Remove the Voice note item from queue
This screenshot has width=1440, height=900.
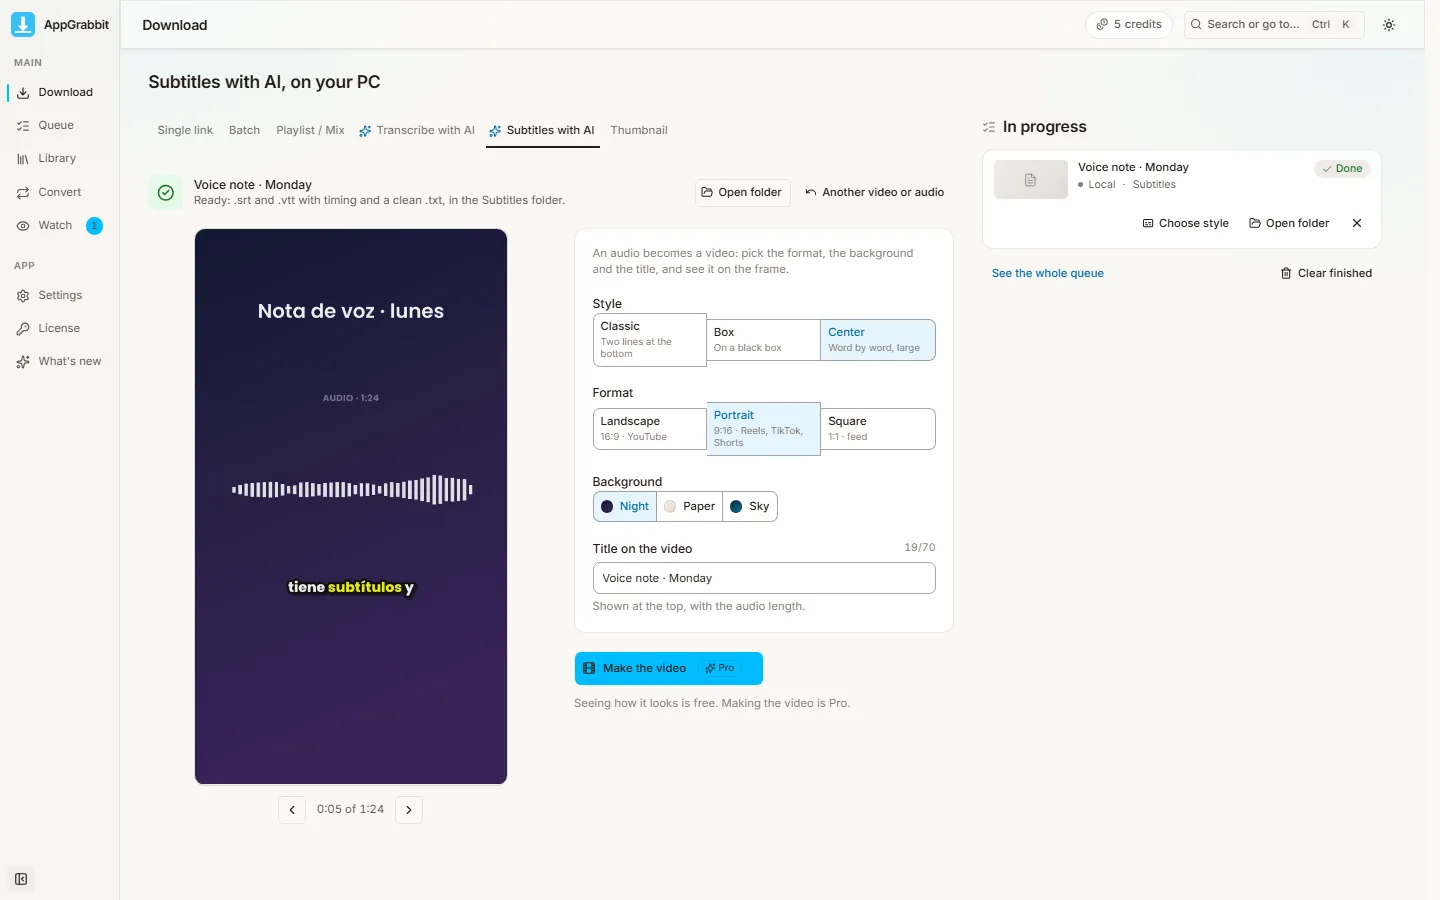[x=1357, y=223]
